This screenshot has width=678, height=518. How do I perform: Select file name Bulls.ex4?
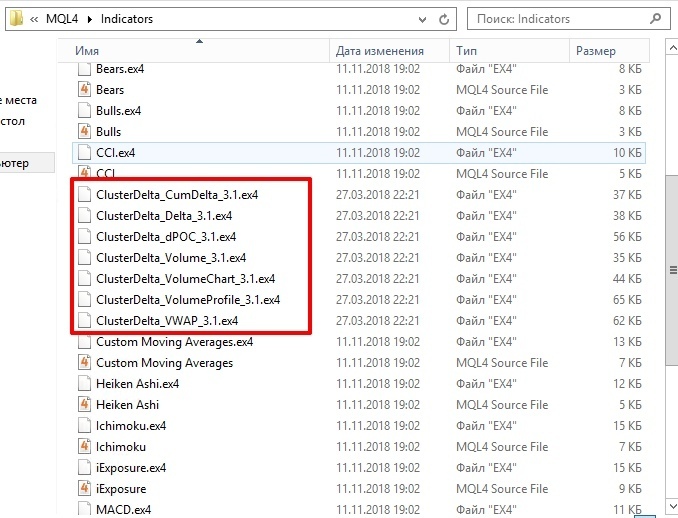click(x=118, y=111)
